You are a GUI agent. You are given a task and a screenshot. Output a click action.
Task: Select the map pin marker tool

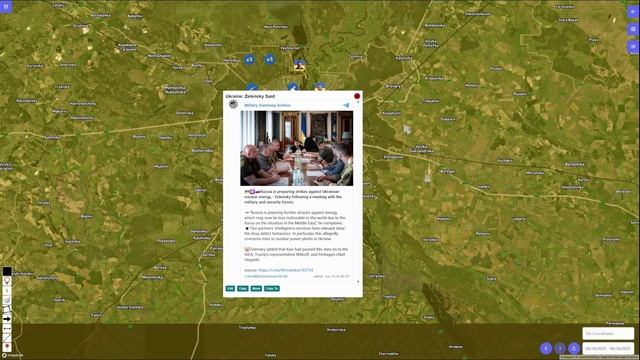click(7, 281)
